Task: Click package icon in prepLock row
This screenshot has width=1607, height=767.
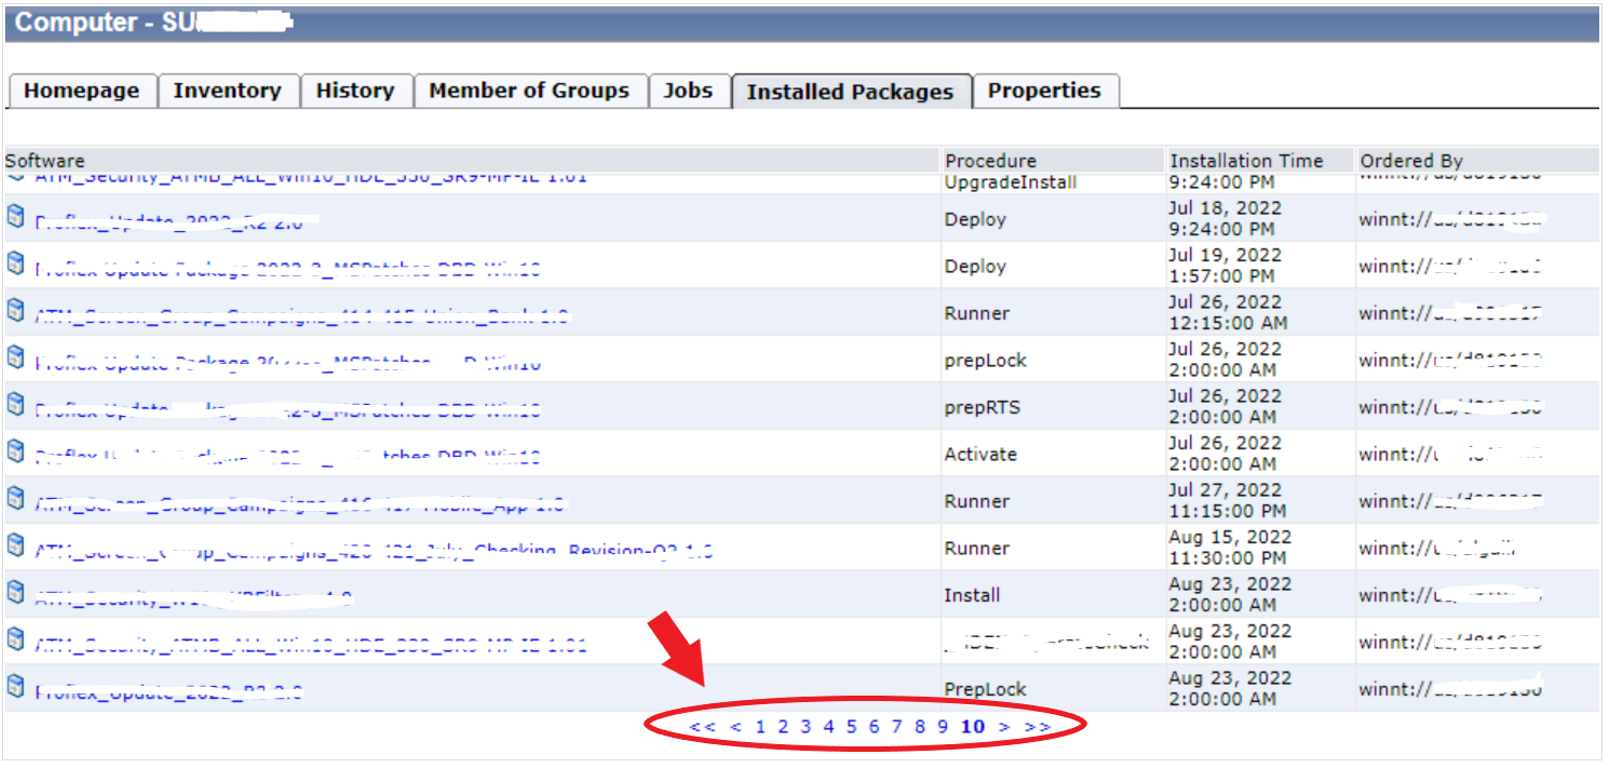Action: pos(16,357)
